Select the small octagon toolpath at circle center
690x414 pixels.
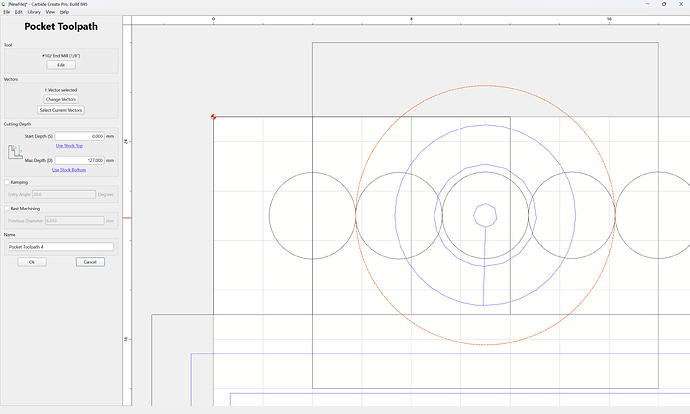[485, 215]
